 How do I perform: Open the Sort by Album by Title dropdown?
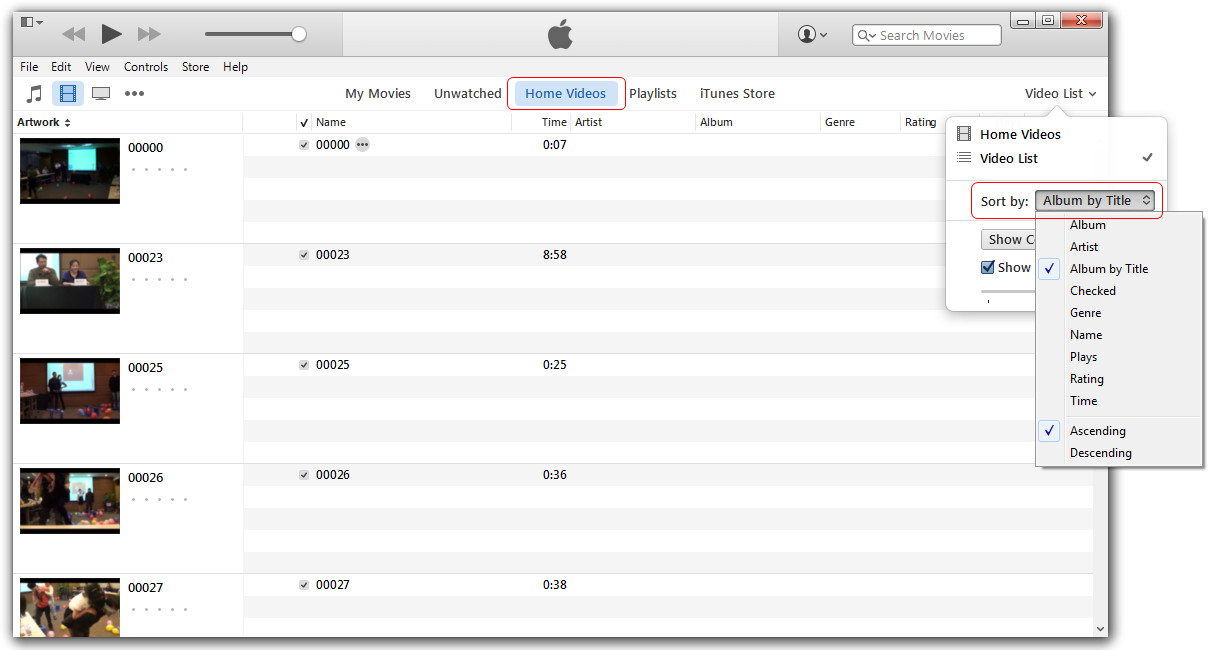point(1095,200)
